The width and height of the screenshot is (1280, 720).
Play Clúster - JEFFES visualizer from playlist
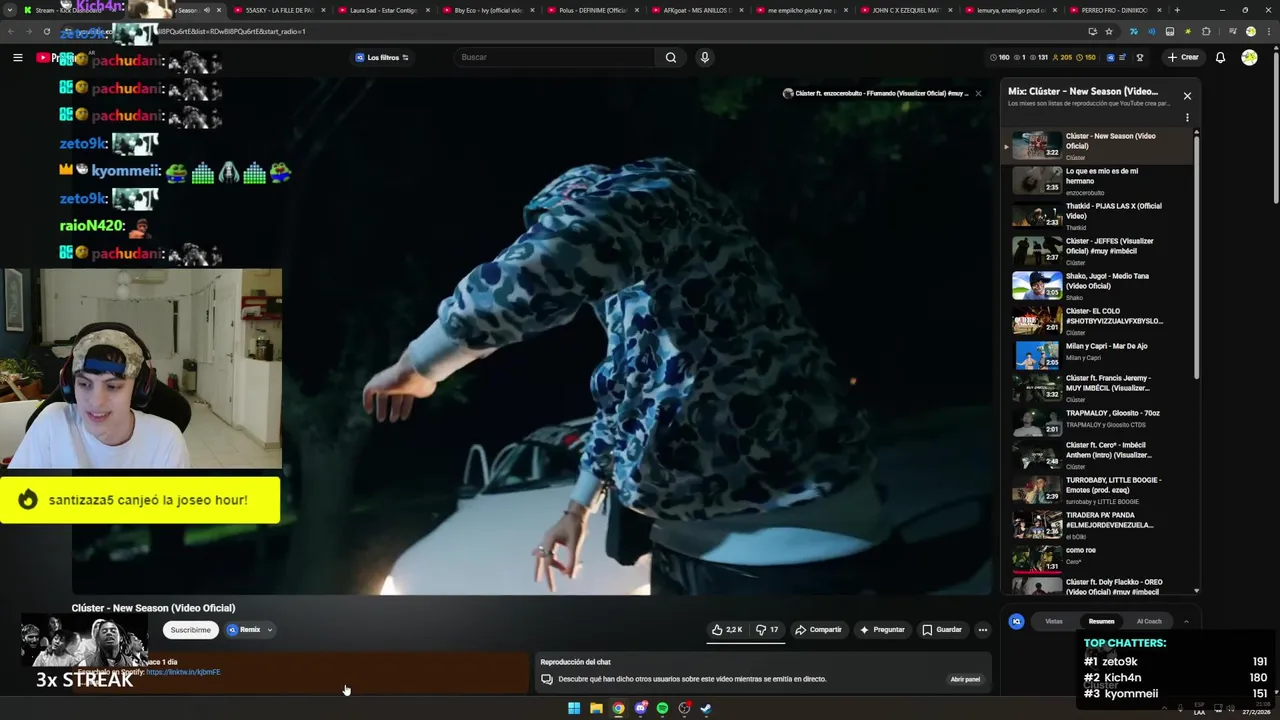(x=1100, y=251)
